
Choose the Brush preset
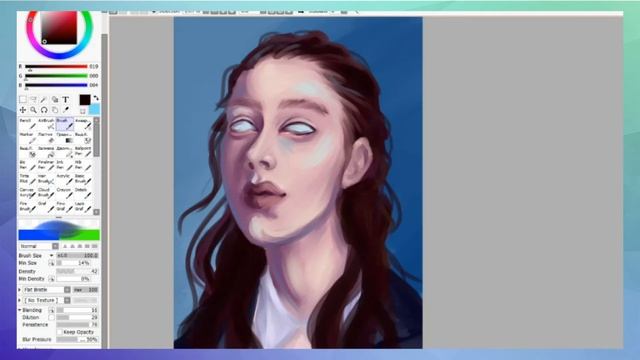[65, 124]
